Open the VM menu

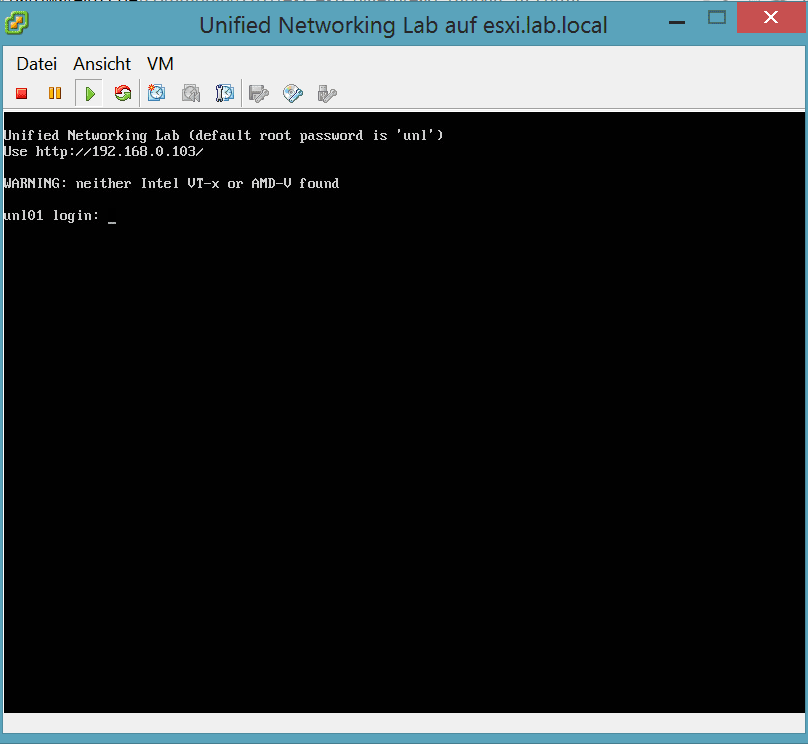[160, 64]
